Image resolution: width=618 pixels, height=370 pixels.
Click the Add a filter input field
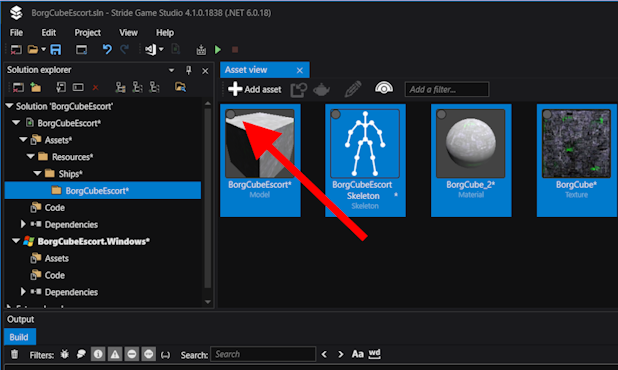click(x=447, y=89)
